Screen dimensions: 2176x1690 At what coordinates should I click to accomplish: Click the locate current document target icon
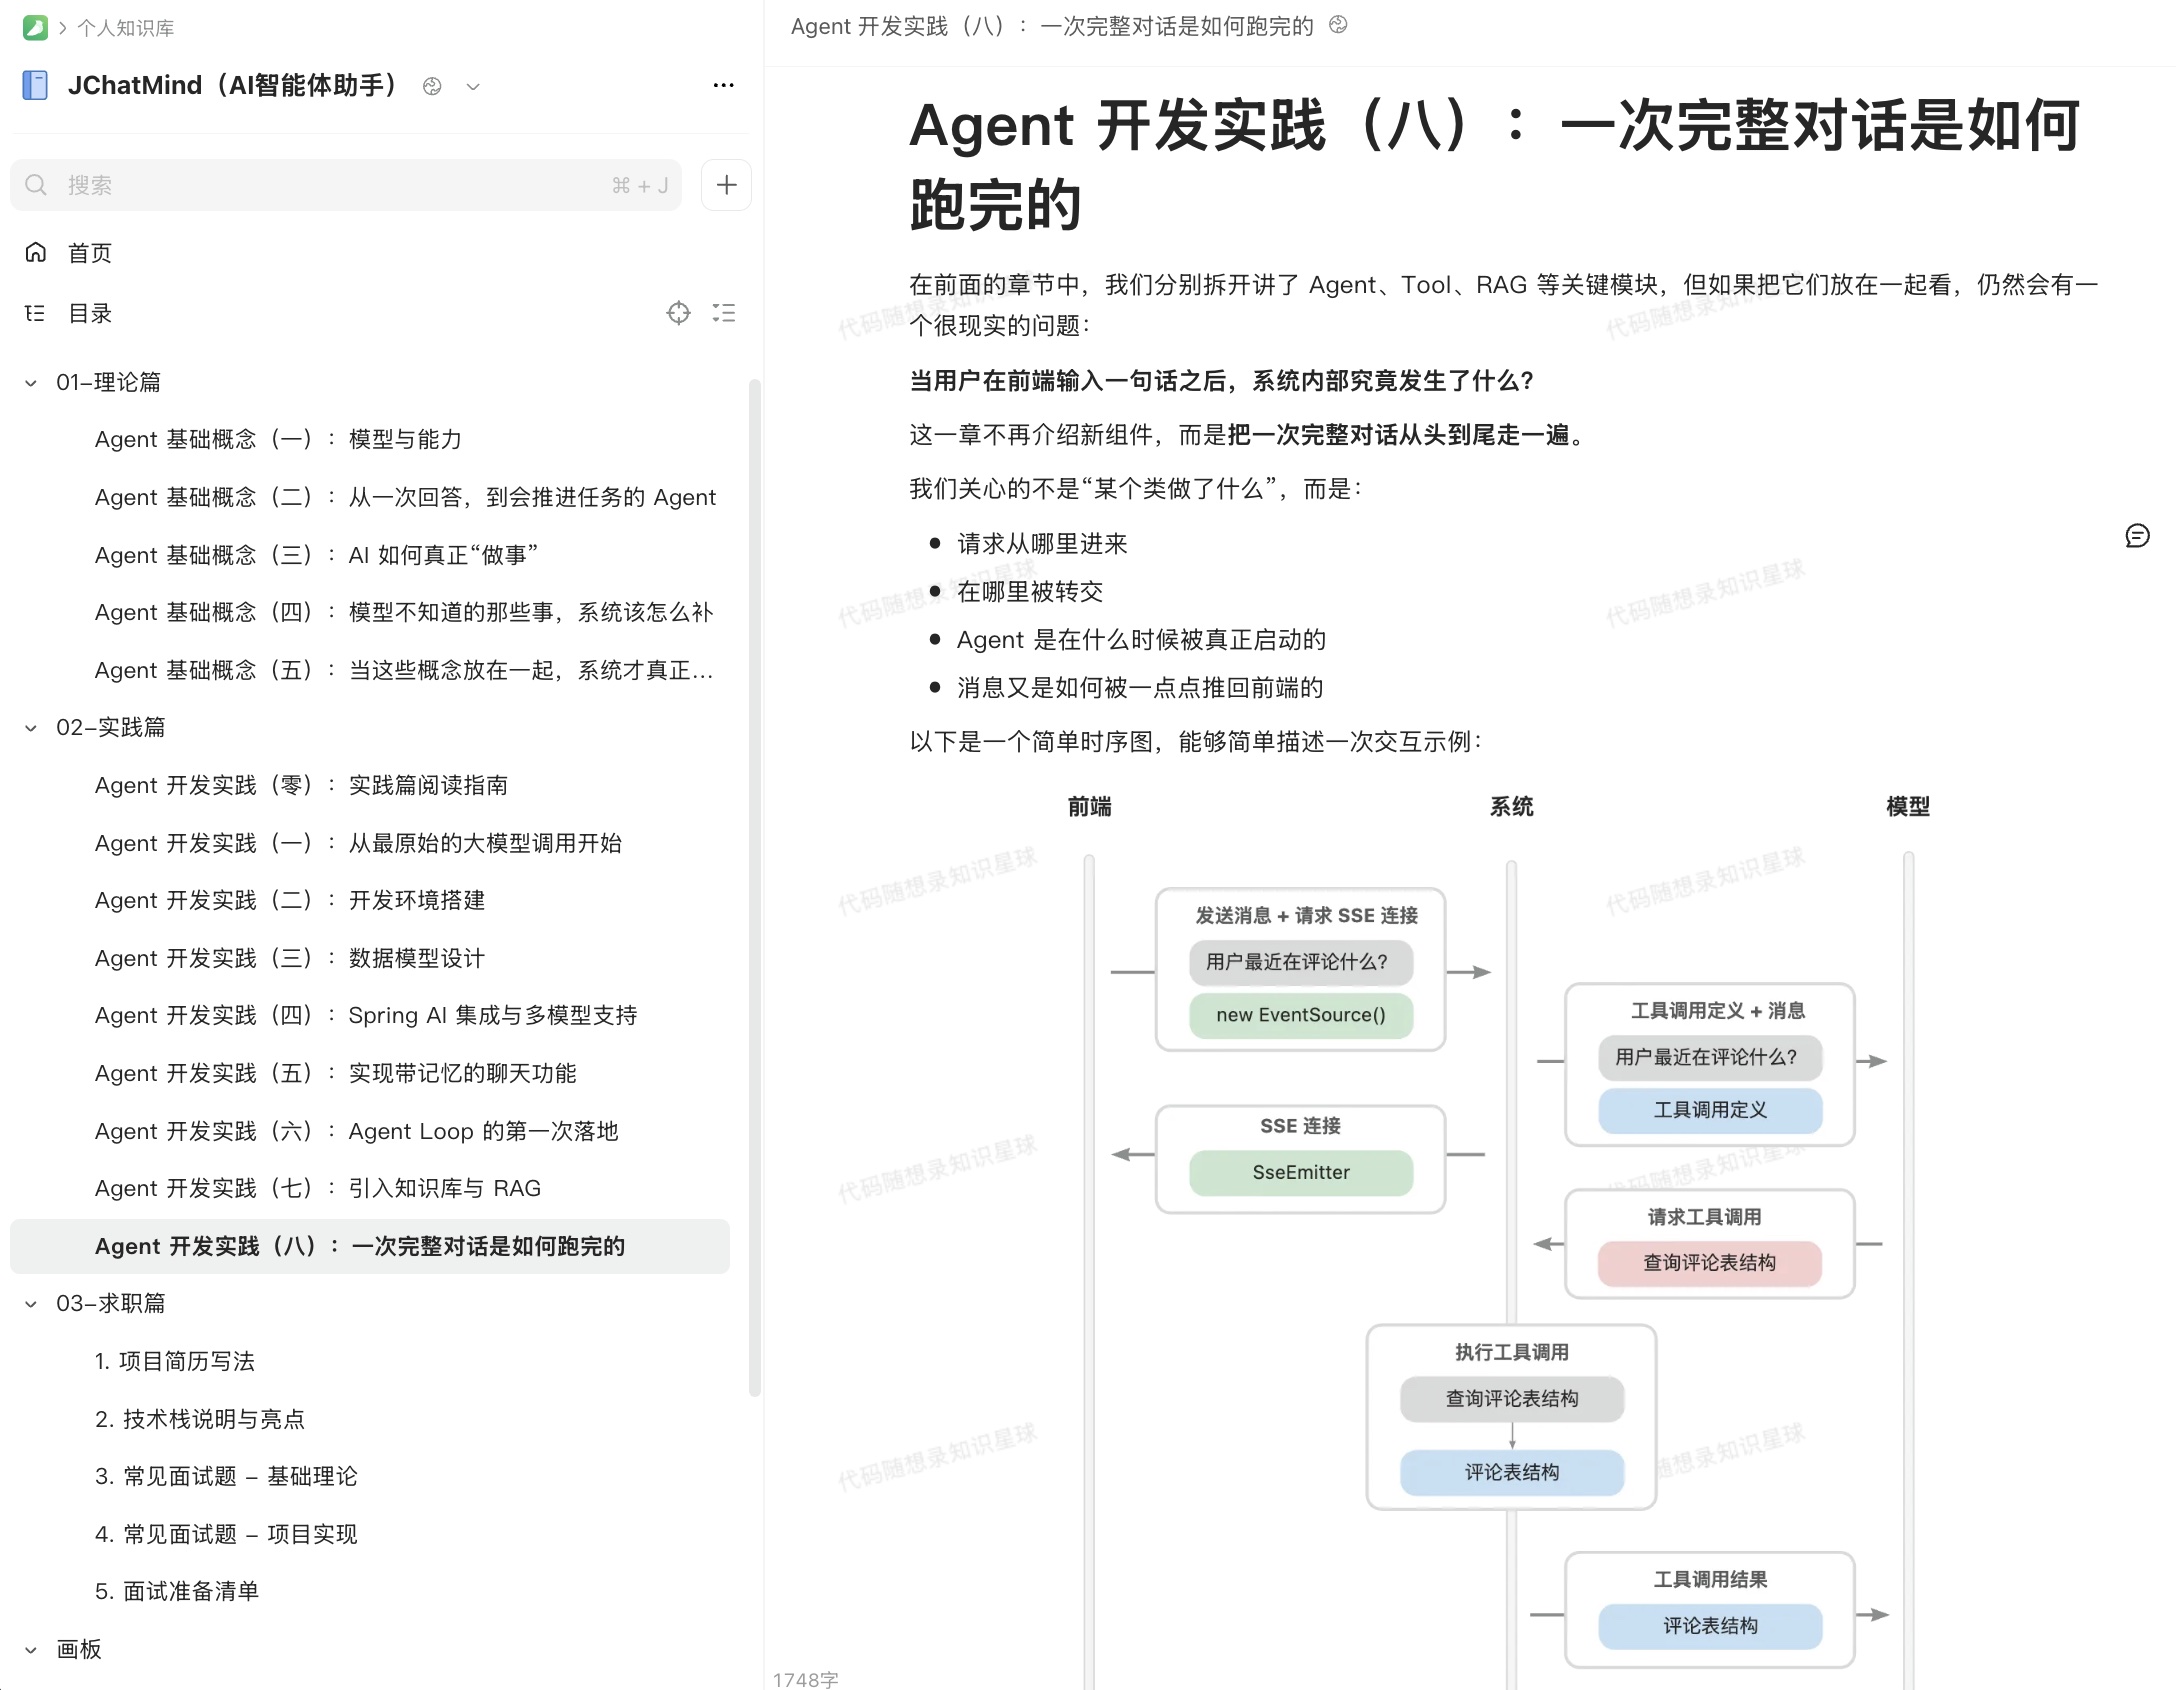[678, 313]
